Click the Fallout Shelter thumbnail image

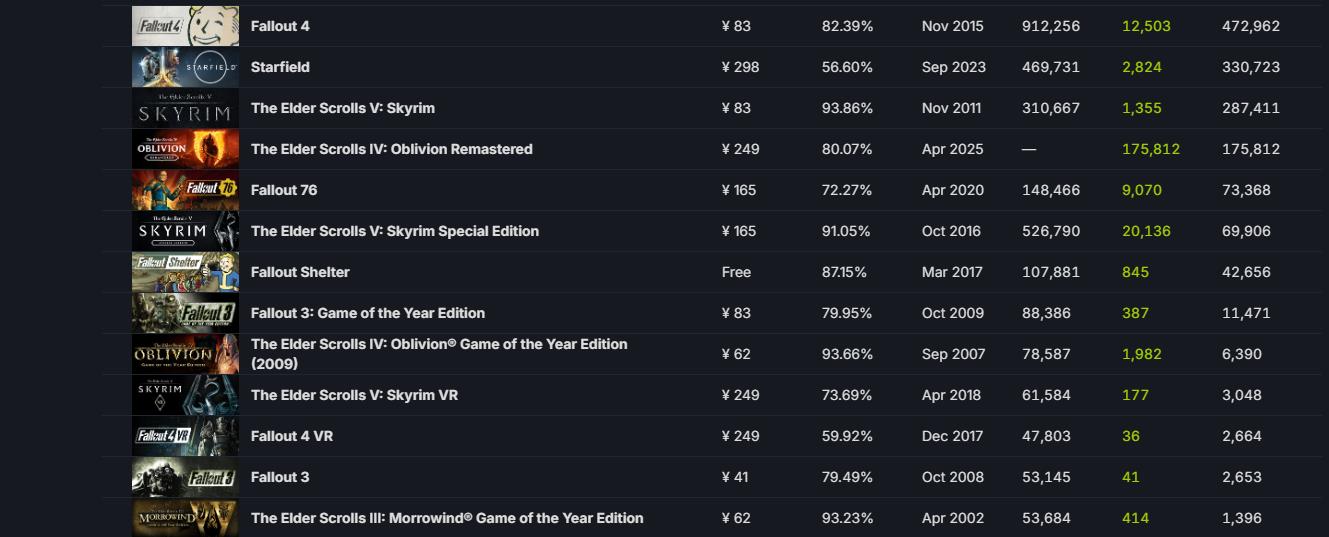coord(185,272)
